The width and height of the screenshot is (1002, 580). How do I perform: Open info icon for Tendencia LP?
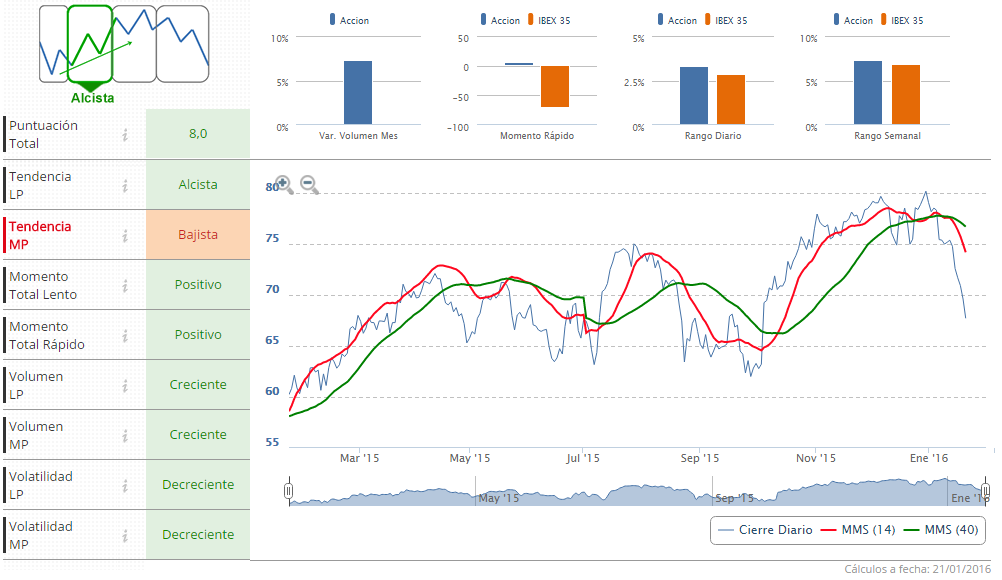point(126,185)
